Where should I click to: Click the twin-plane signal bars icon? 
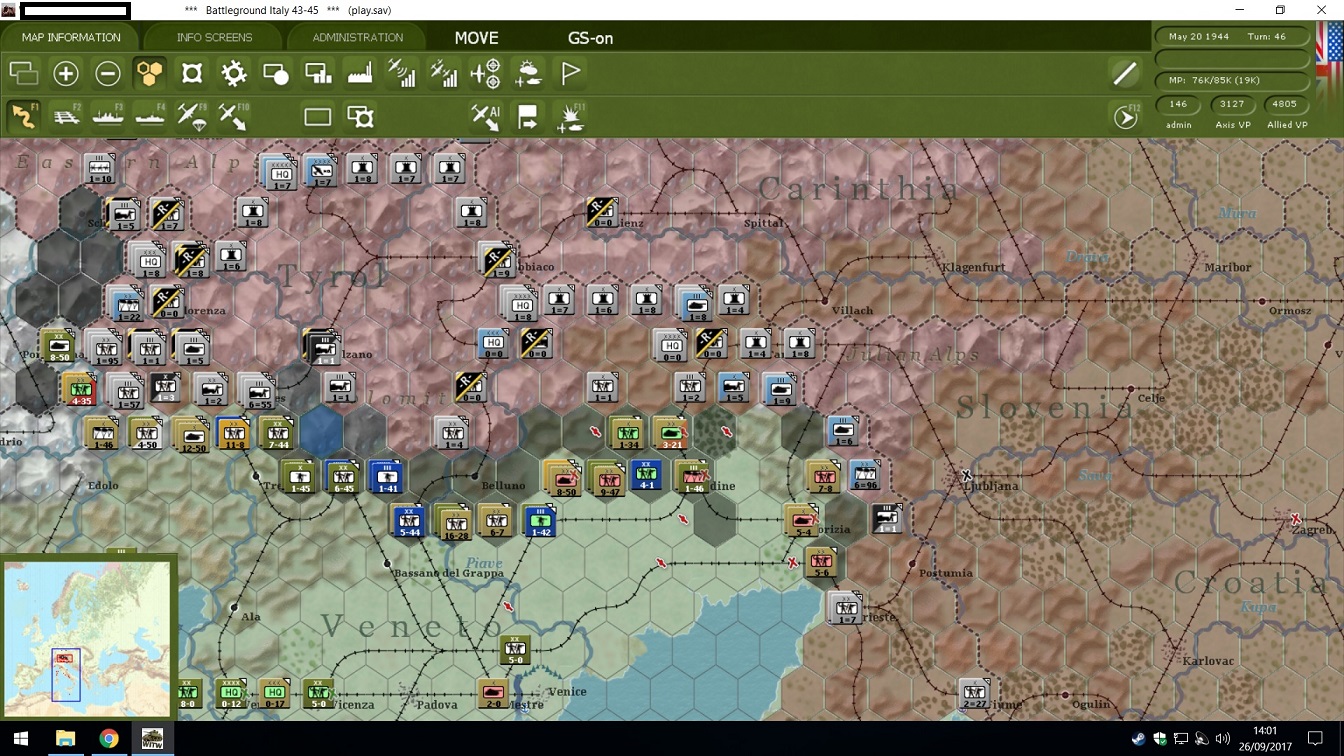[444, 73]
